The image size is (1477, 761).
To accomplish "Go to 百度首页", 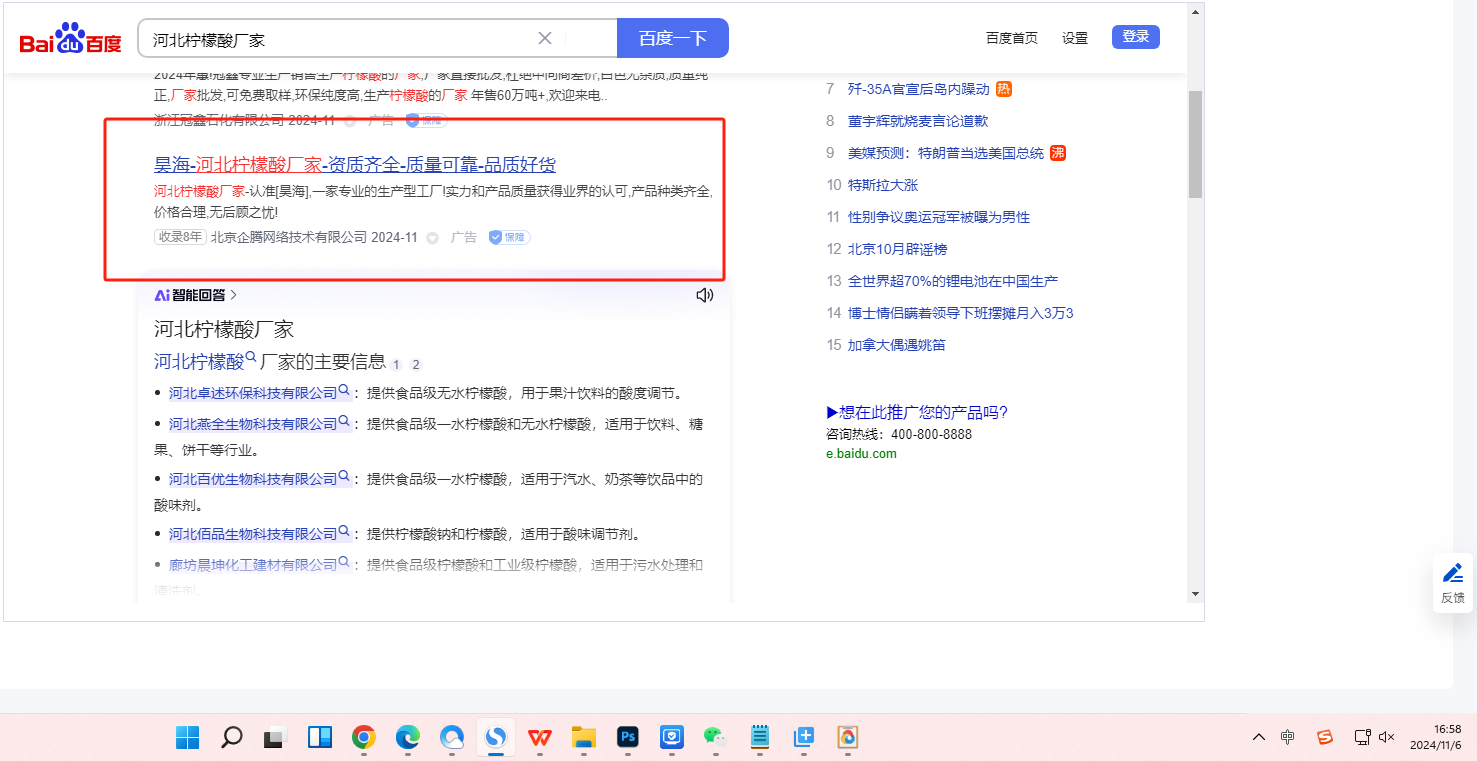I will click(1011, 38).
